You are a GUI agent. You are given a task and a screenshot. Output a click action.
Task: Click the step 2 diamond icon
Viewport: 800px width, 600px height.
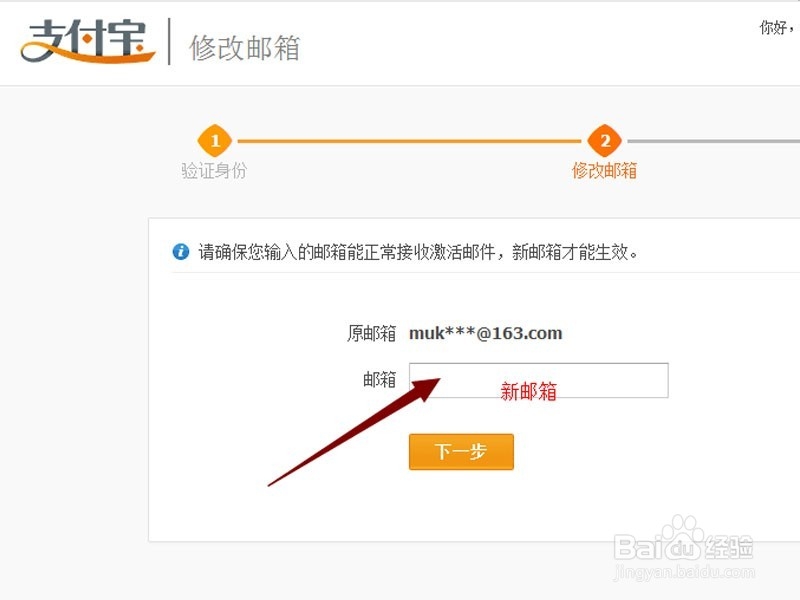click(x=605, y=140)
